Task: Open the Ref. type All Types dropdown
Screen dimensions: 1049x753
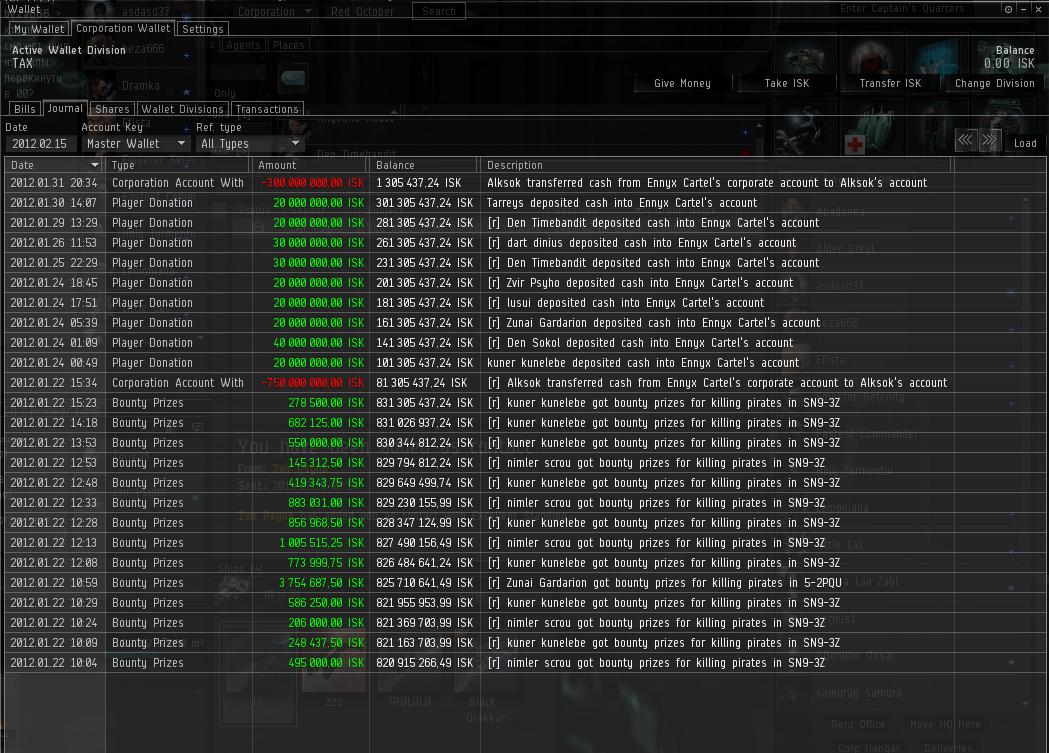Action: pos(250,144)
